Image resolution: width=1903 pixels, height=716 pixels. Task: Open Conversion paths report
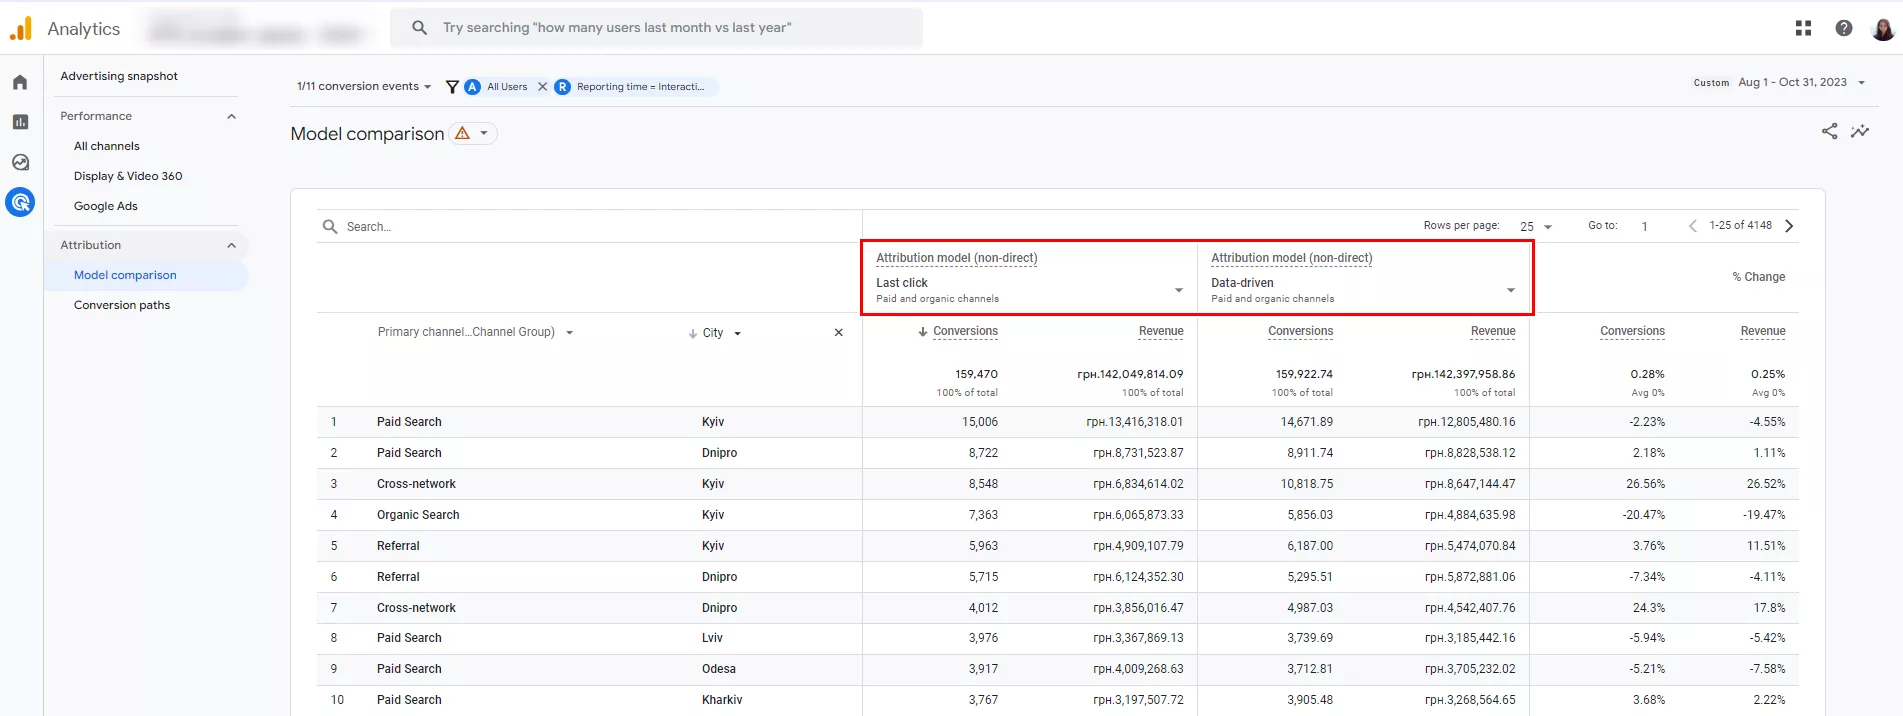(x=122, y=305)
